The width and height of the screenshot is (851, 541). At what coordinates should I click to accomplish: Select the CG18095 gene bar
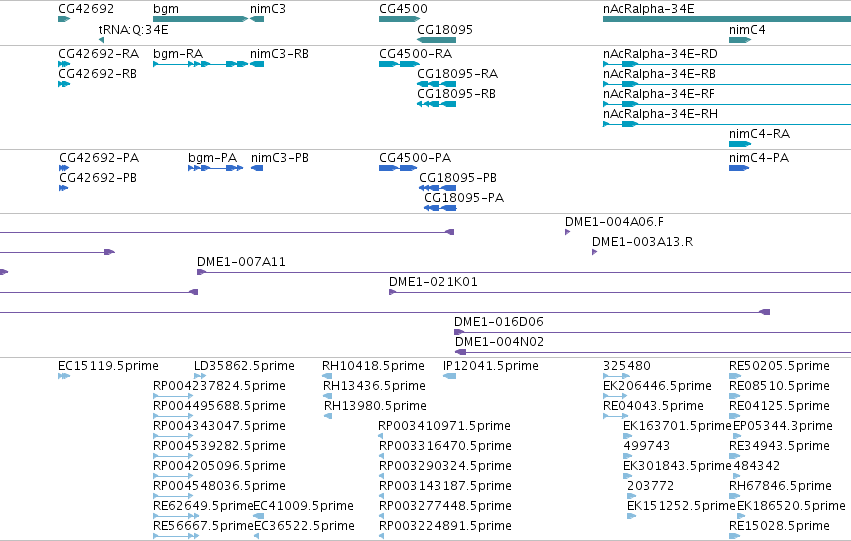(x=436, y=40)
